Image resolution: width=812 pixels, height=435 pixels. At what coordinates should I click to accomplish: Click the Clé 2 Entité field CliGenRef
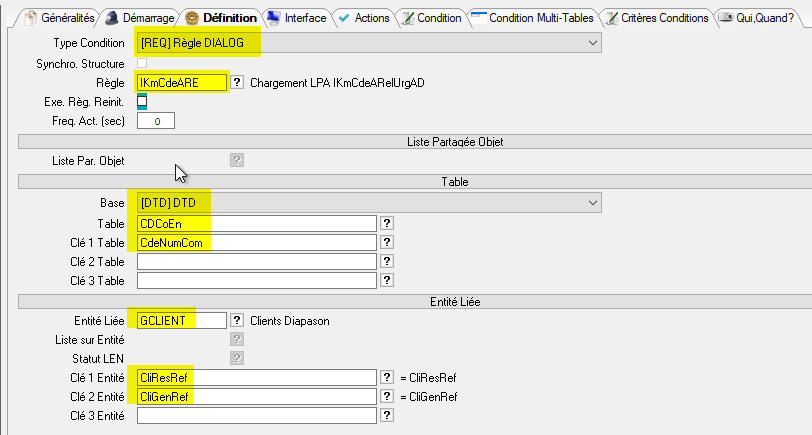[x=256, y=396]
